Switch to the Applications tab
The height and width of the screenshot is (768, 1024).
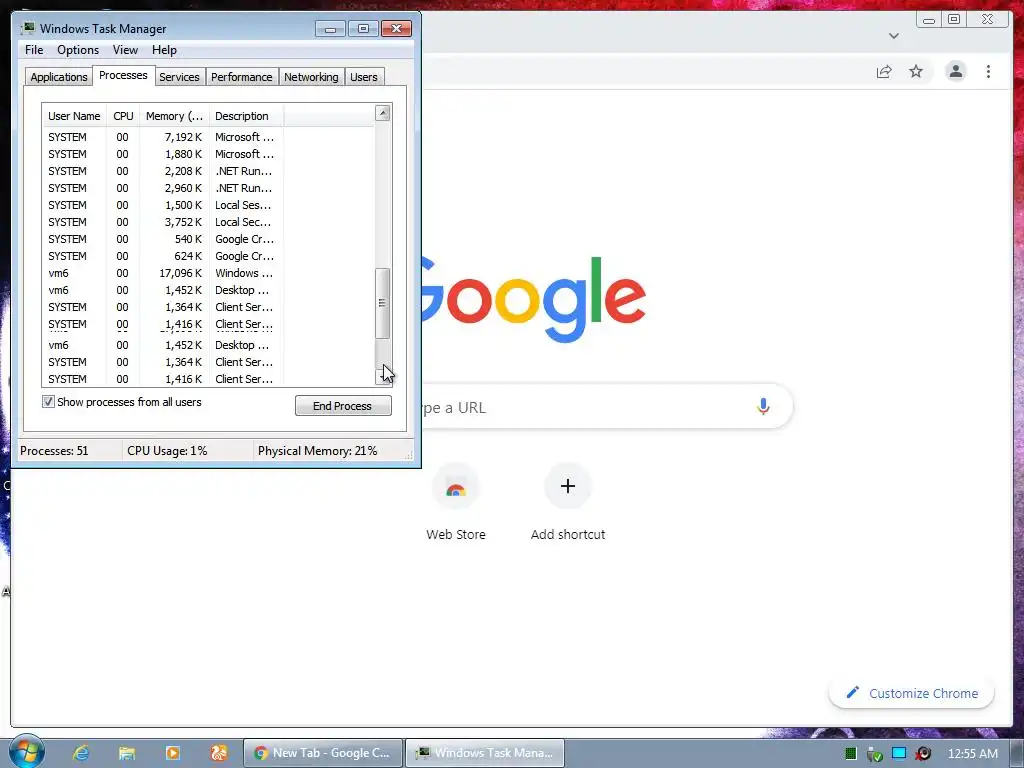[x=59, y=77]
